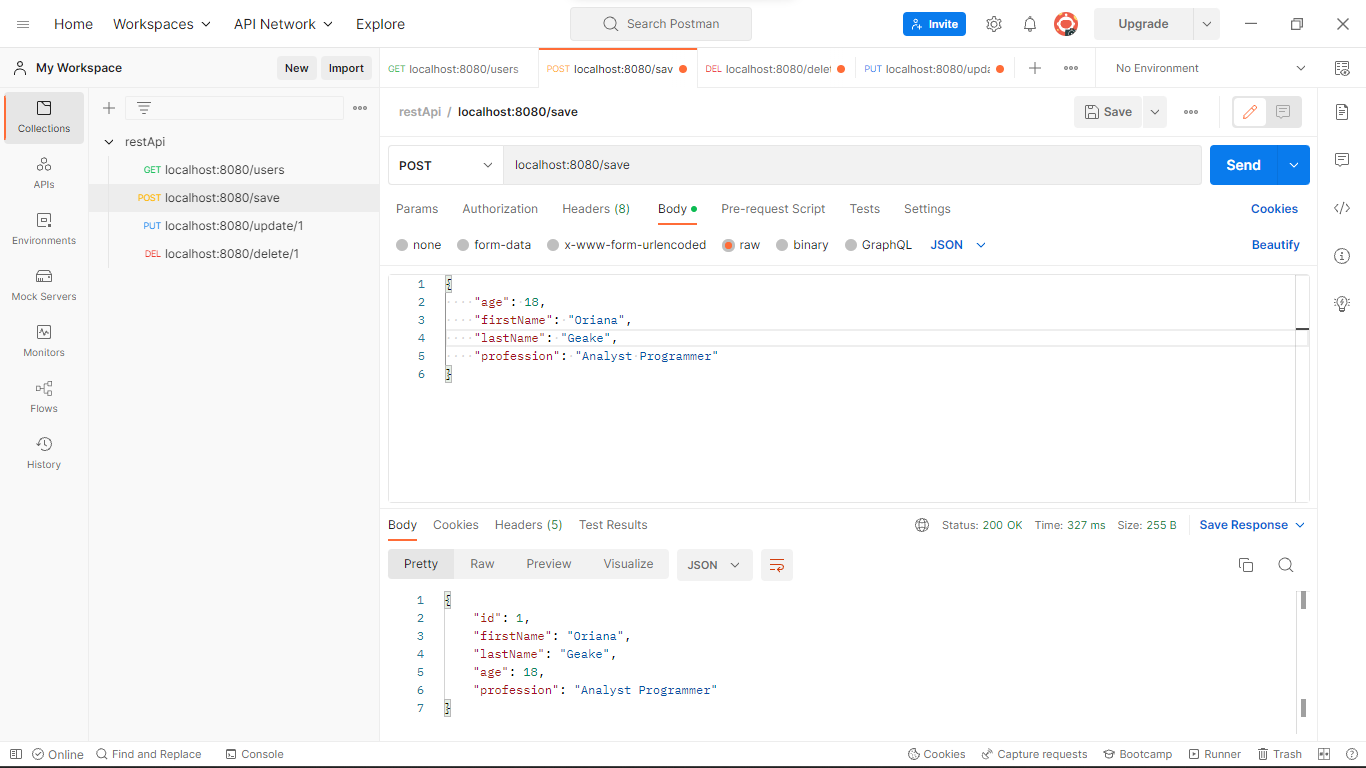Open the Flows sidebar panel
This screenshot has height=768, width=1366.
click(44, 397)
